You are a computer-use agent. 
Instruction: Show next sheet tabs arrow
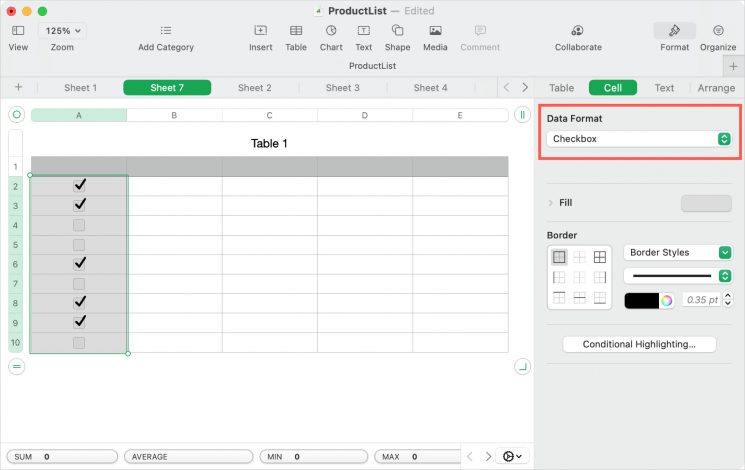[x=525, y=87]
